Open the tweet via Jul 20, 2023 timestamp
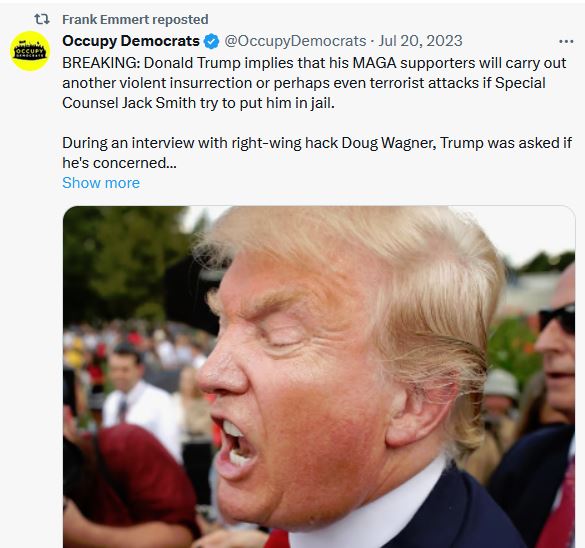This screenshot has height=548, width=585. click(420, 41)
